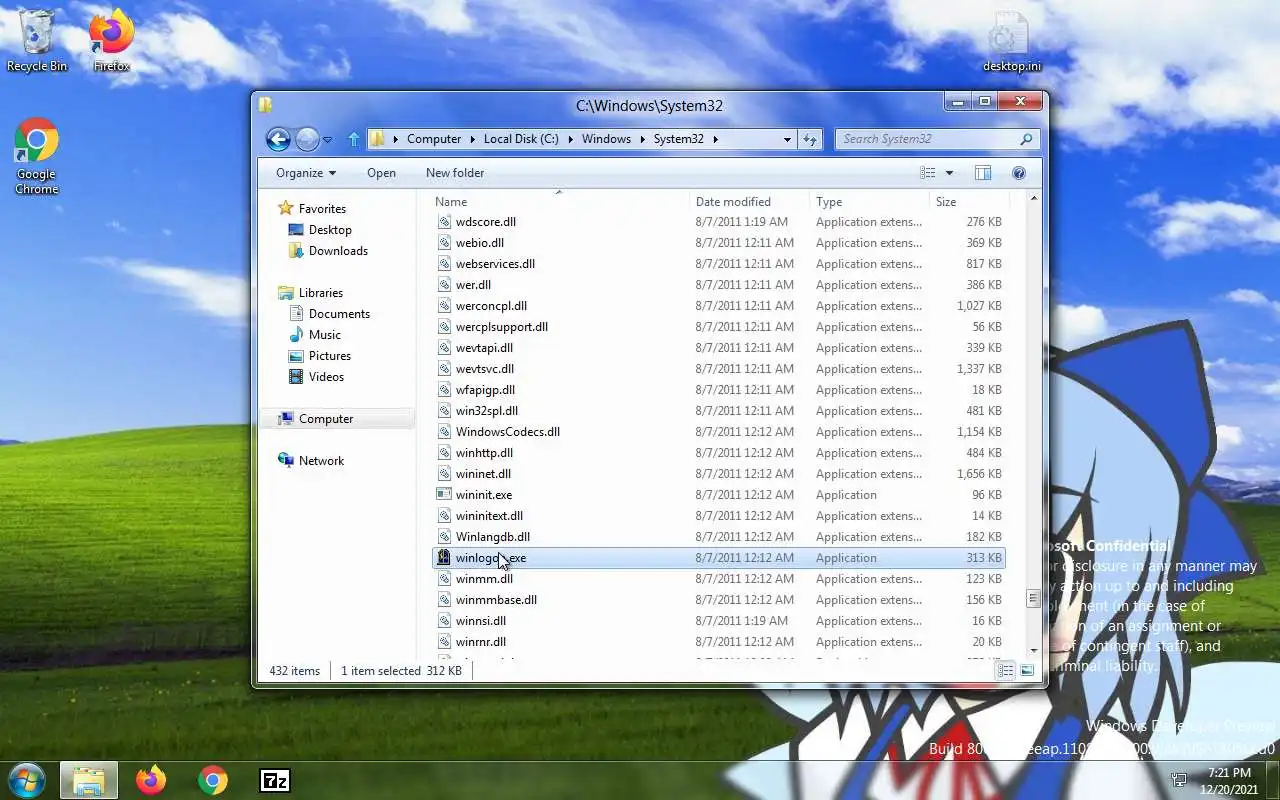The image size is (1280, 800).
Task: Open Downloads in the navigation pane
Action: click(x=338, y=250)
